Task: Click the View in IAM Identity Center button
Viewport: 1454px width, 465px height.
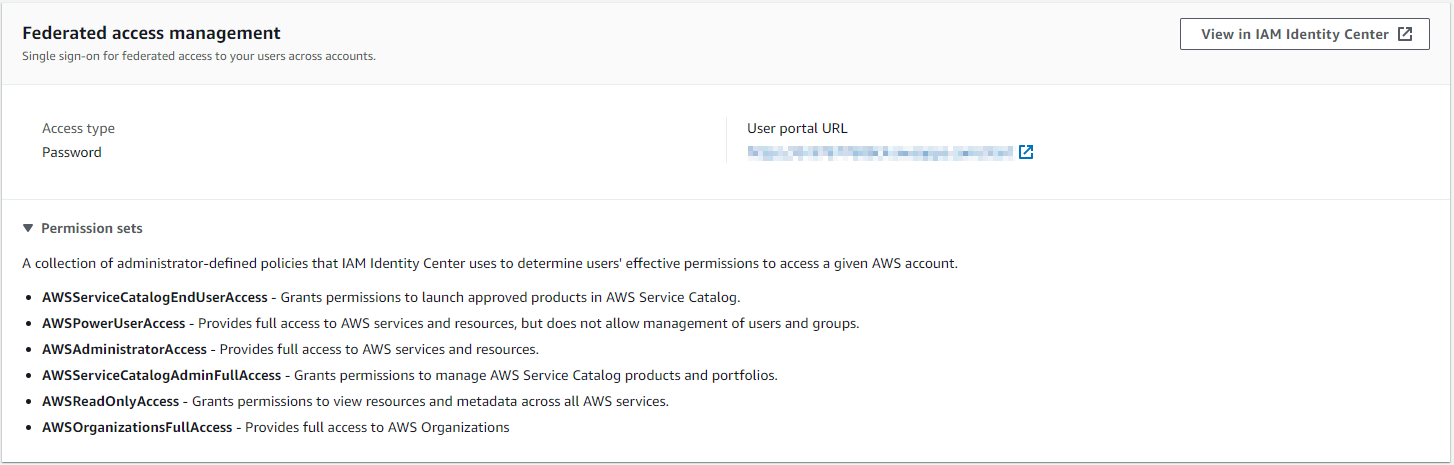Action: coord(1304,34)
